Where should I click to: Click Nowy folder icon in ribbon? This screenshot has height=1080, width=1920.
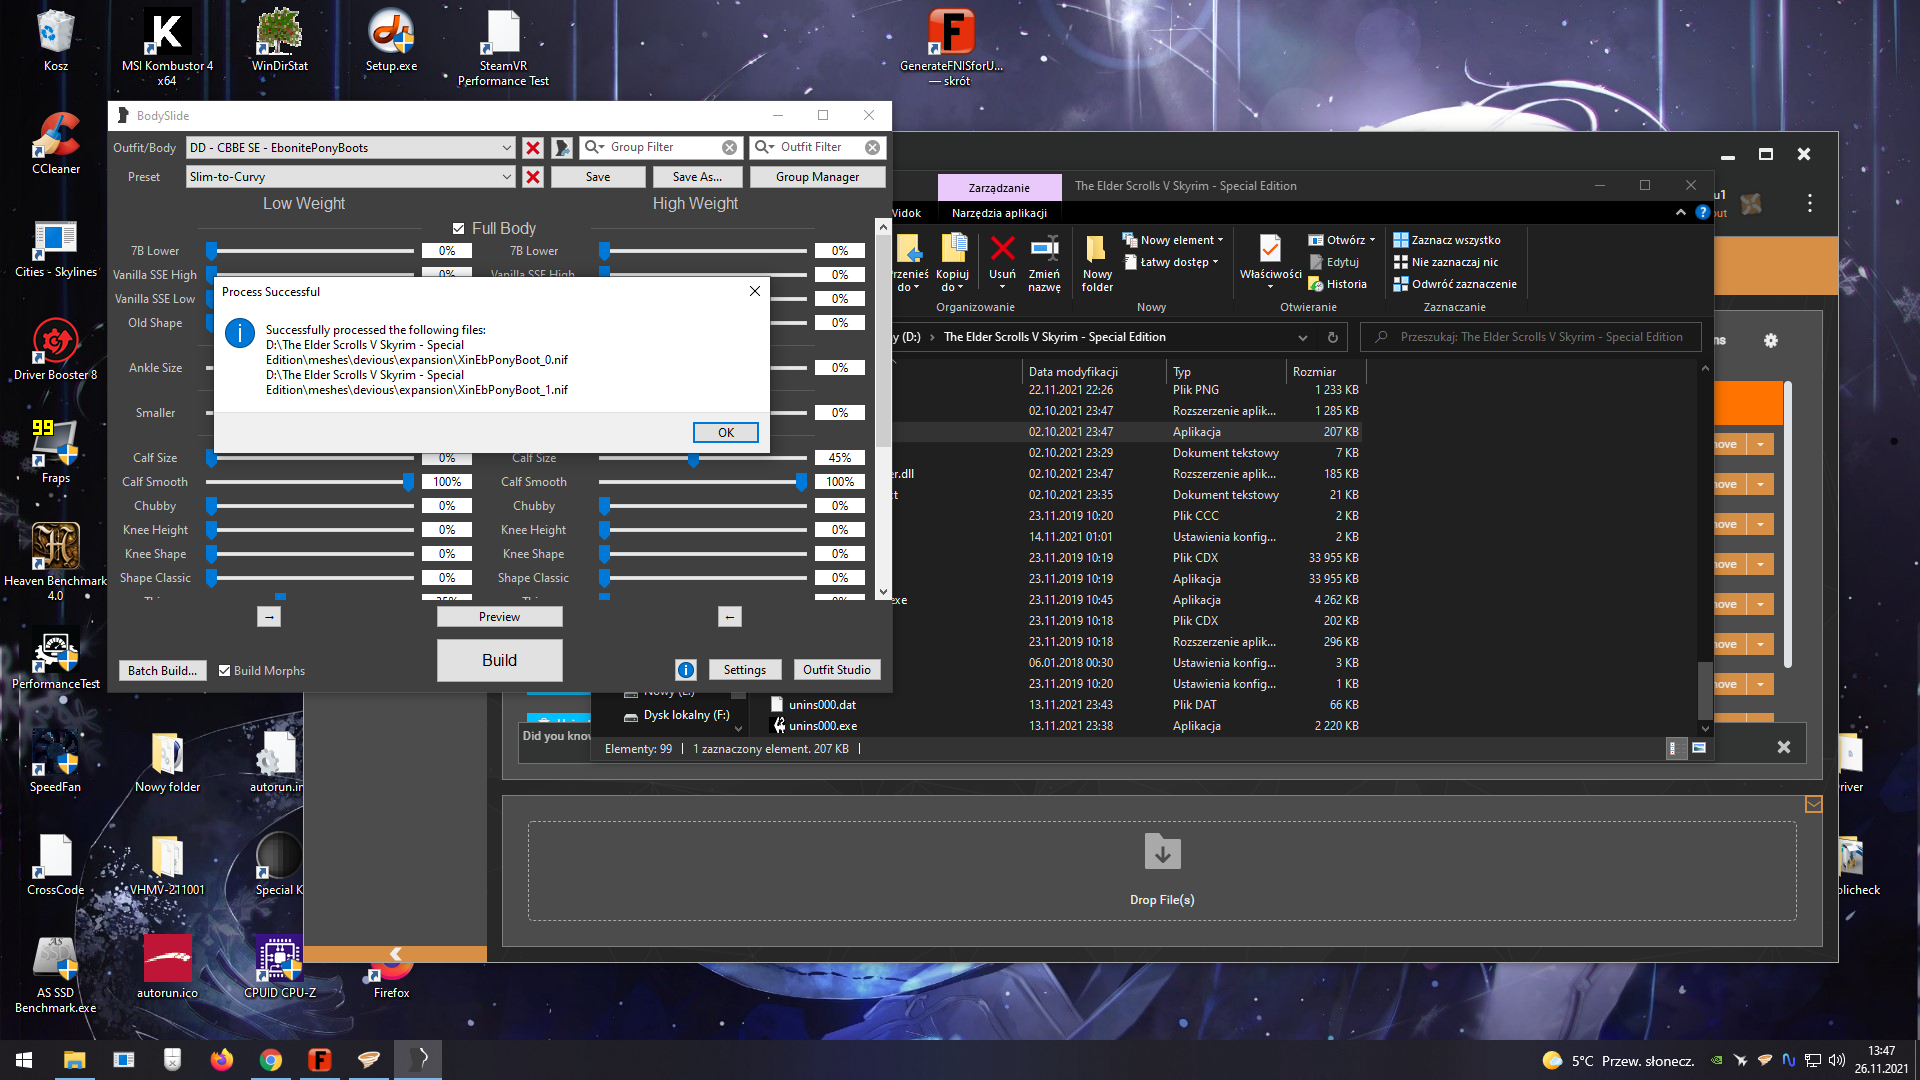click(1096, 248)
